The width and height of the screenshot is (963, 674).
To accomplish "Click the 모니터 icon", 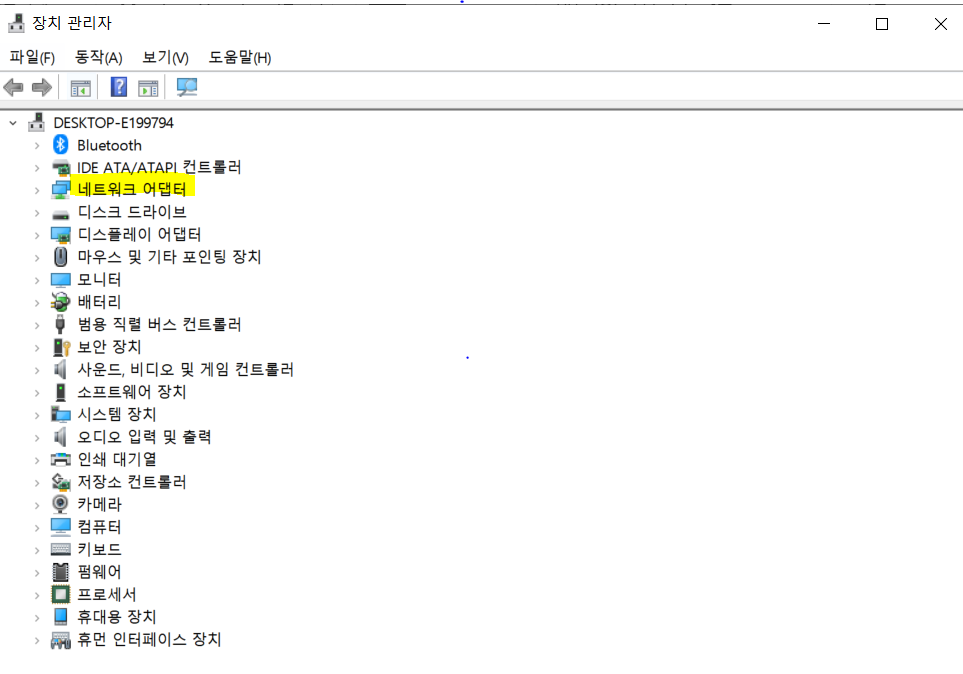I will click(60, 280).
